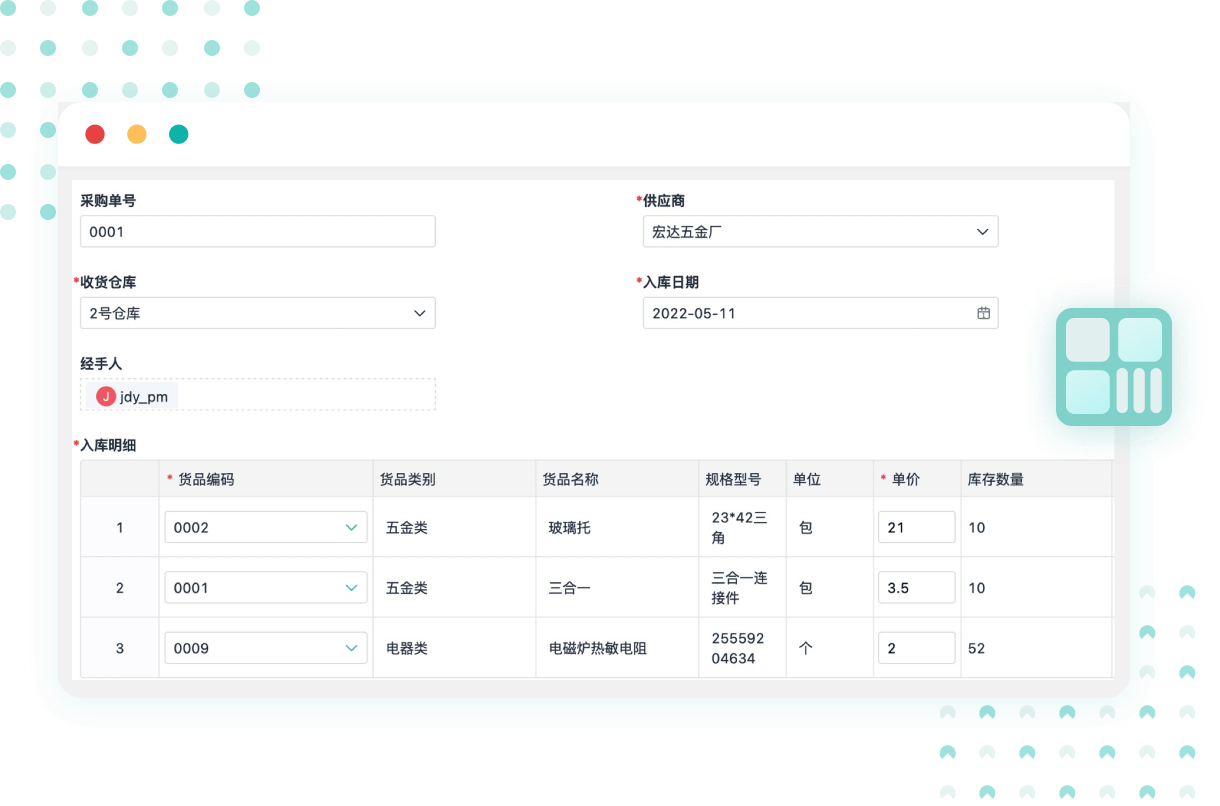Click the 入库日期 field label

[x=671, y=282]
